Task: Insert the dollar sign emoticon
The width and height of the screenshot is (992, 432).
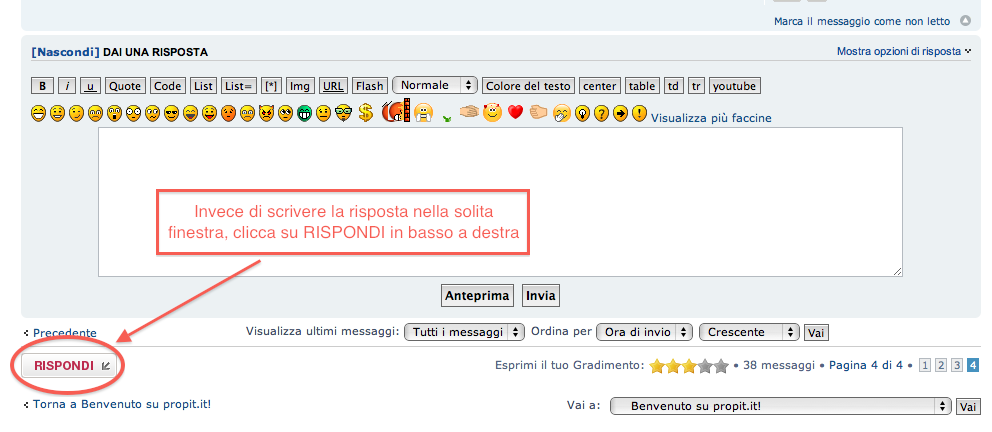Action: click(366, 113)
